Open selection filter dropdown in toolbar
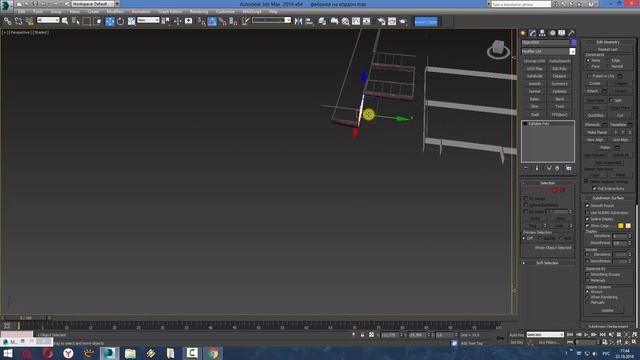640x360 pixels. pos(48,20)
